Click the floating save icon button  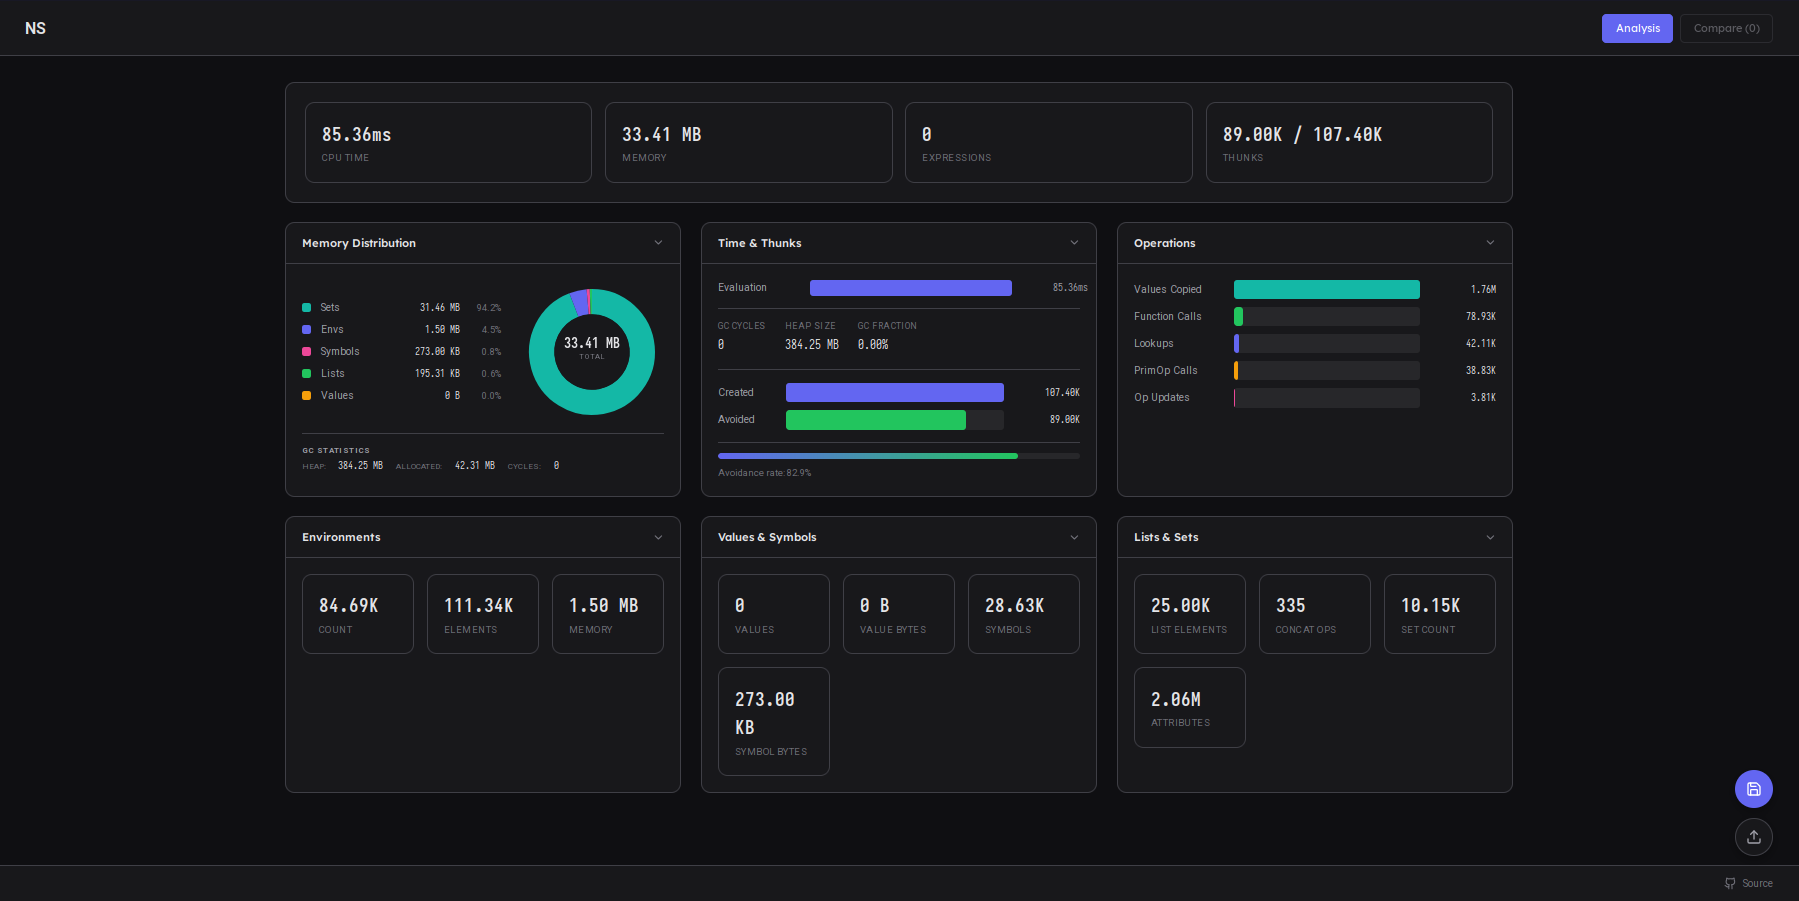click(1753, 789)
